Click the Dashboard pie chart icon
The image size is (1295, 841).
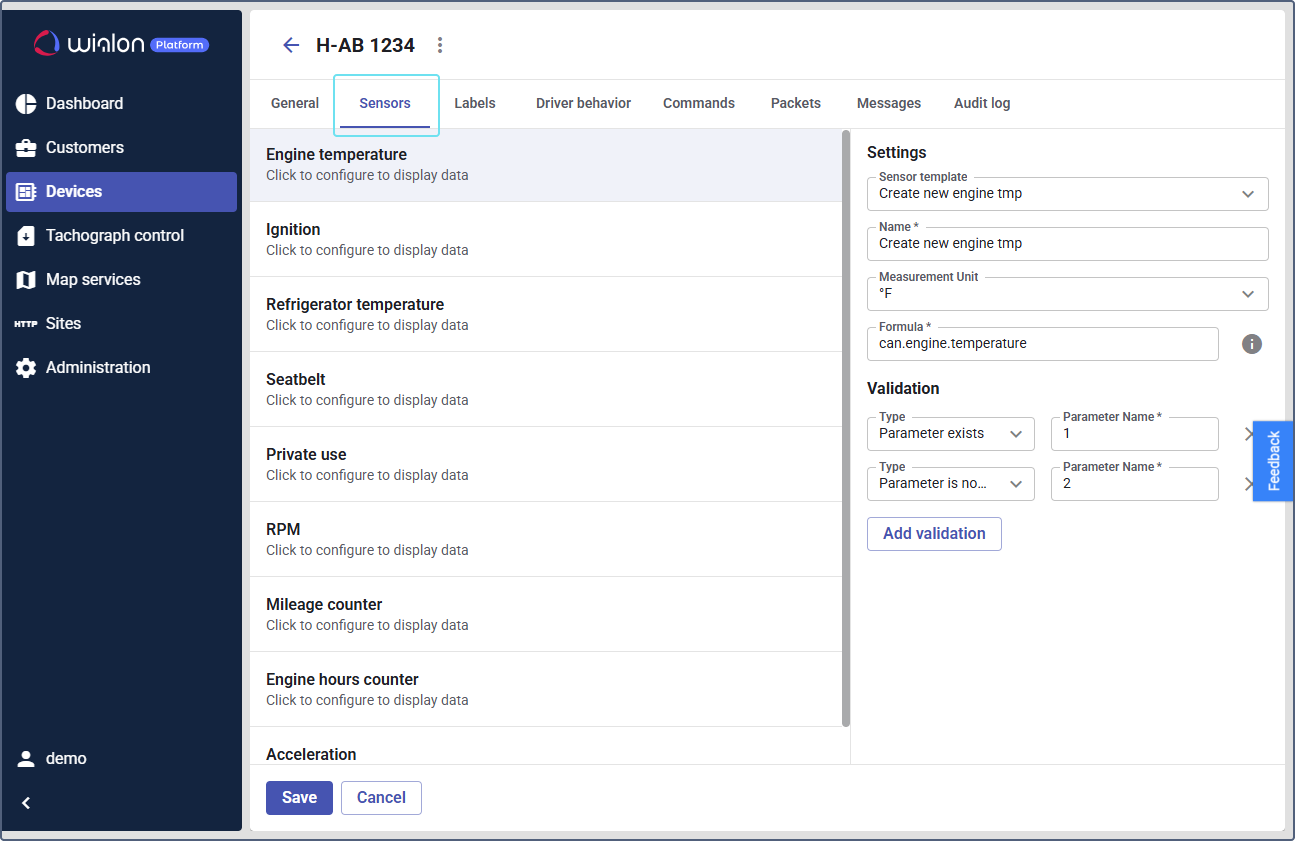point(26,104)
